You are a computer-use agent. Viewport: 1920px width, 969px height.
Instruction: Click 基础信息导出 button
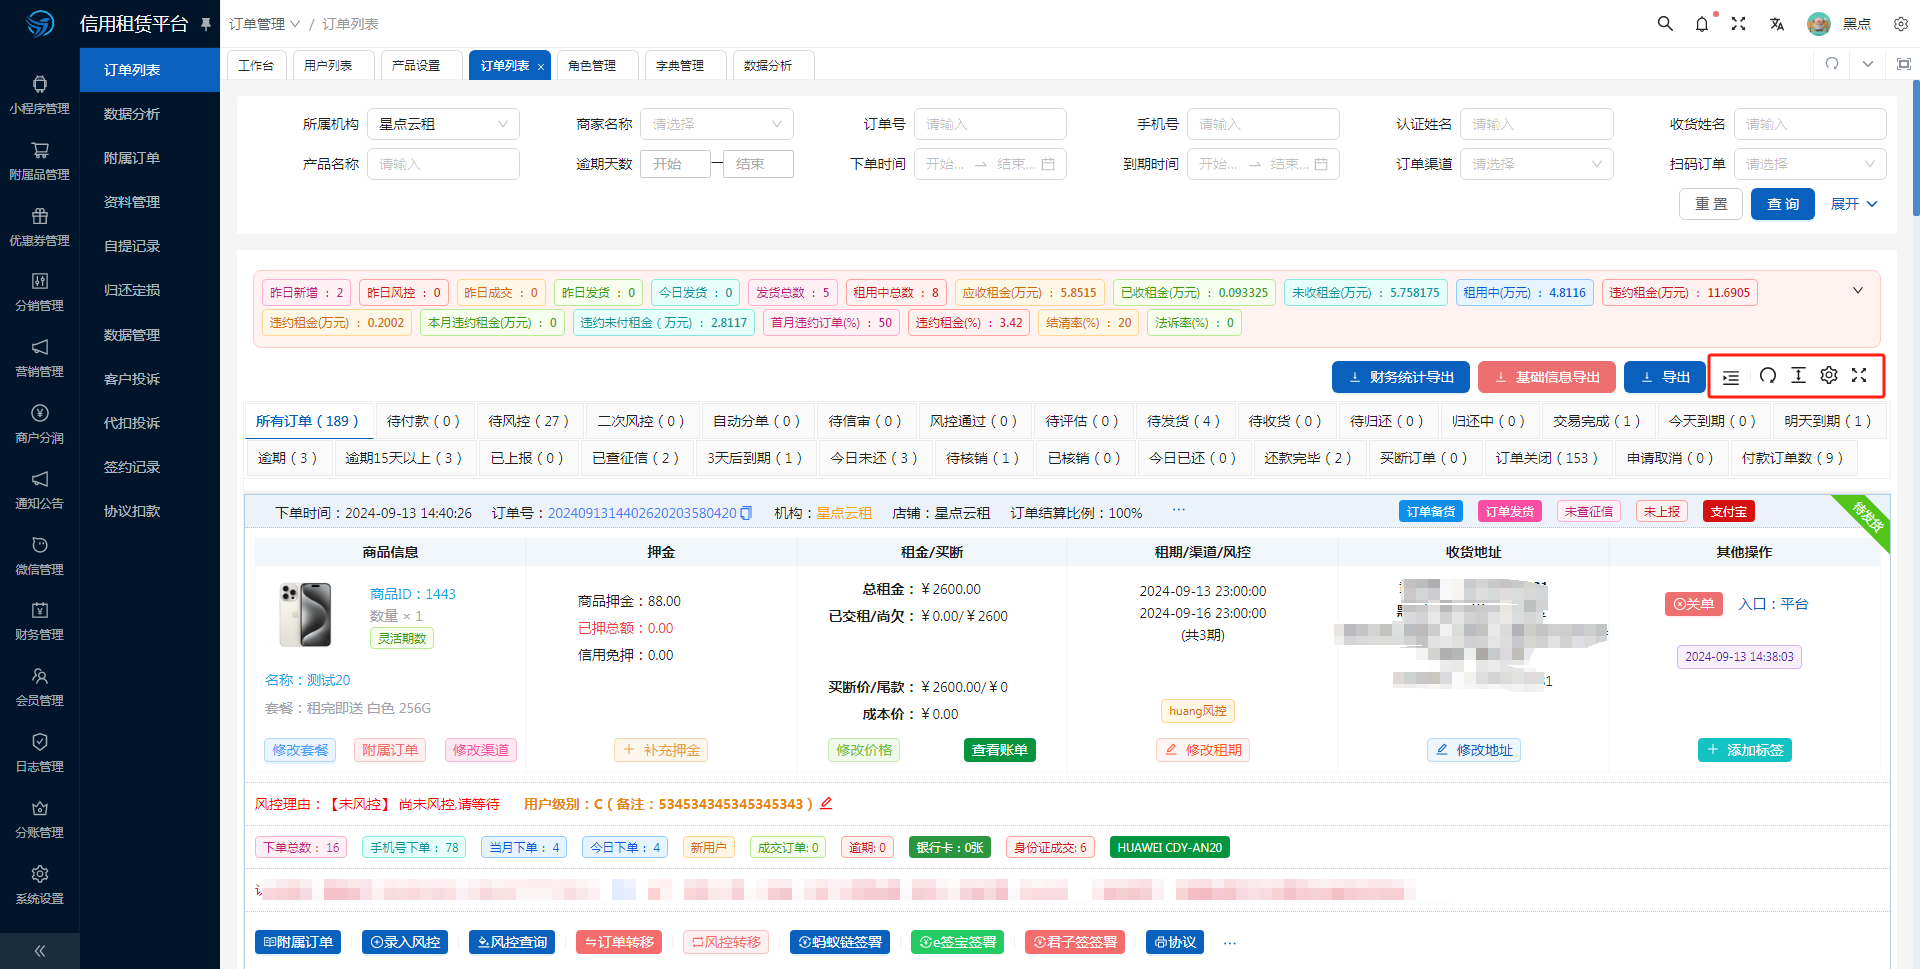[x=1547, y=377]
